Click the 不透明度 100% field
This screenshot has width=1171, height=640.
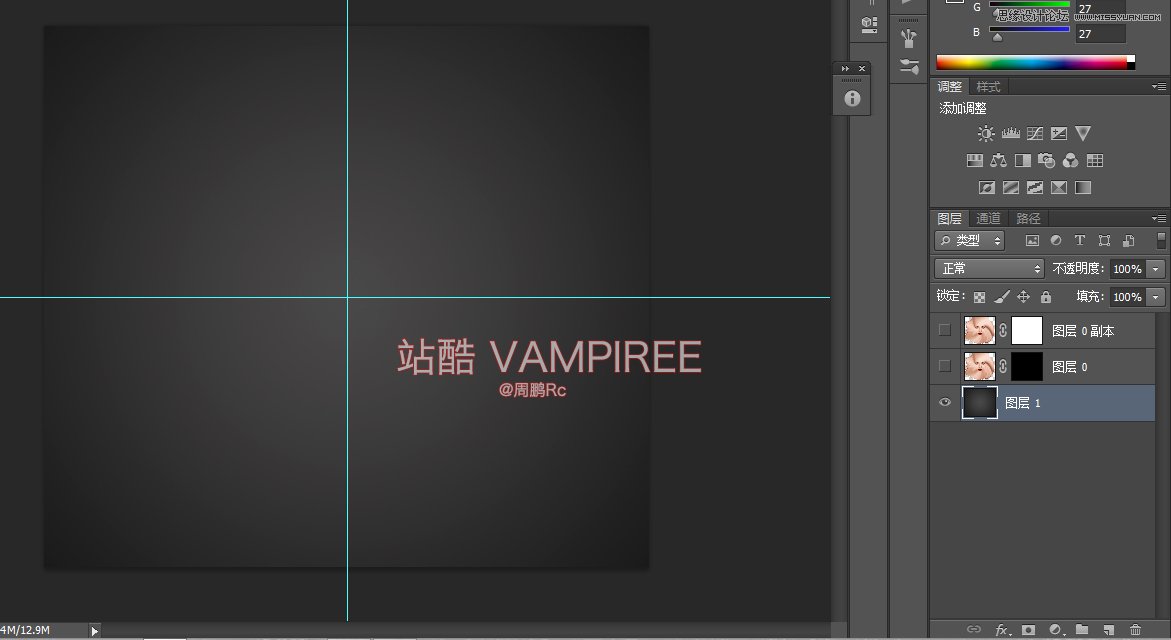click(x=1128, y=269)
